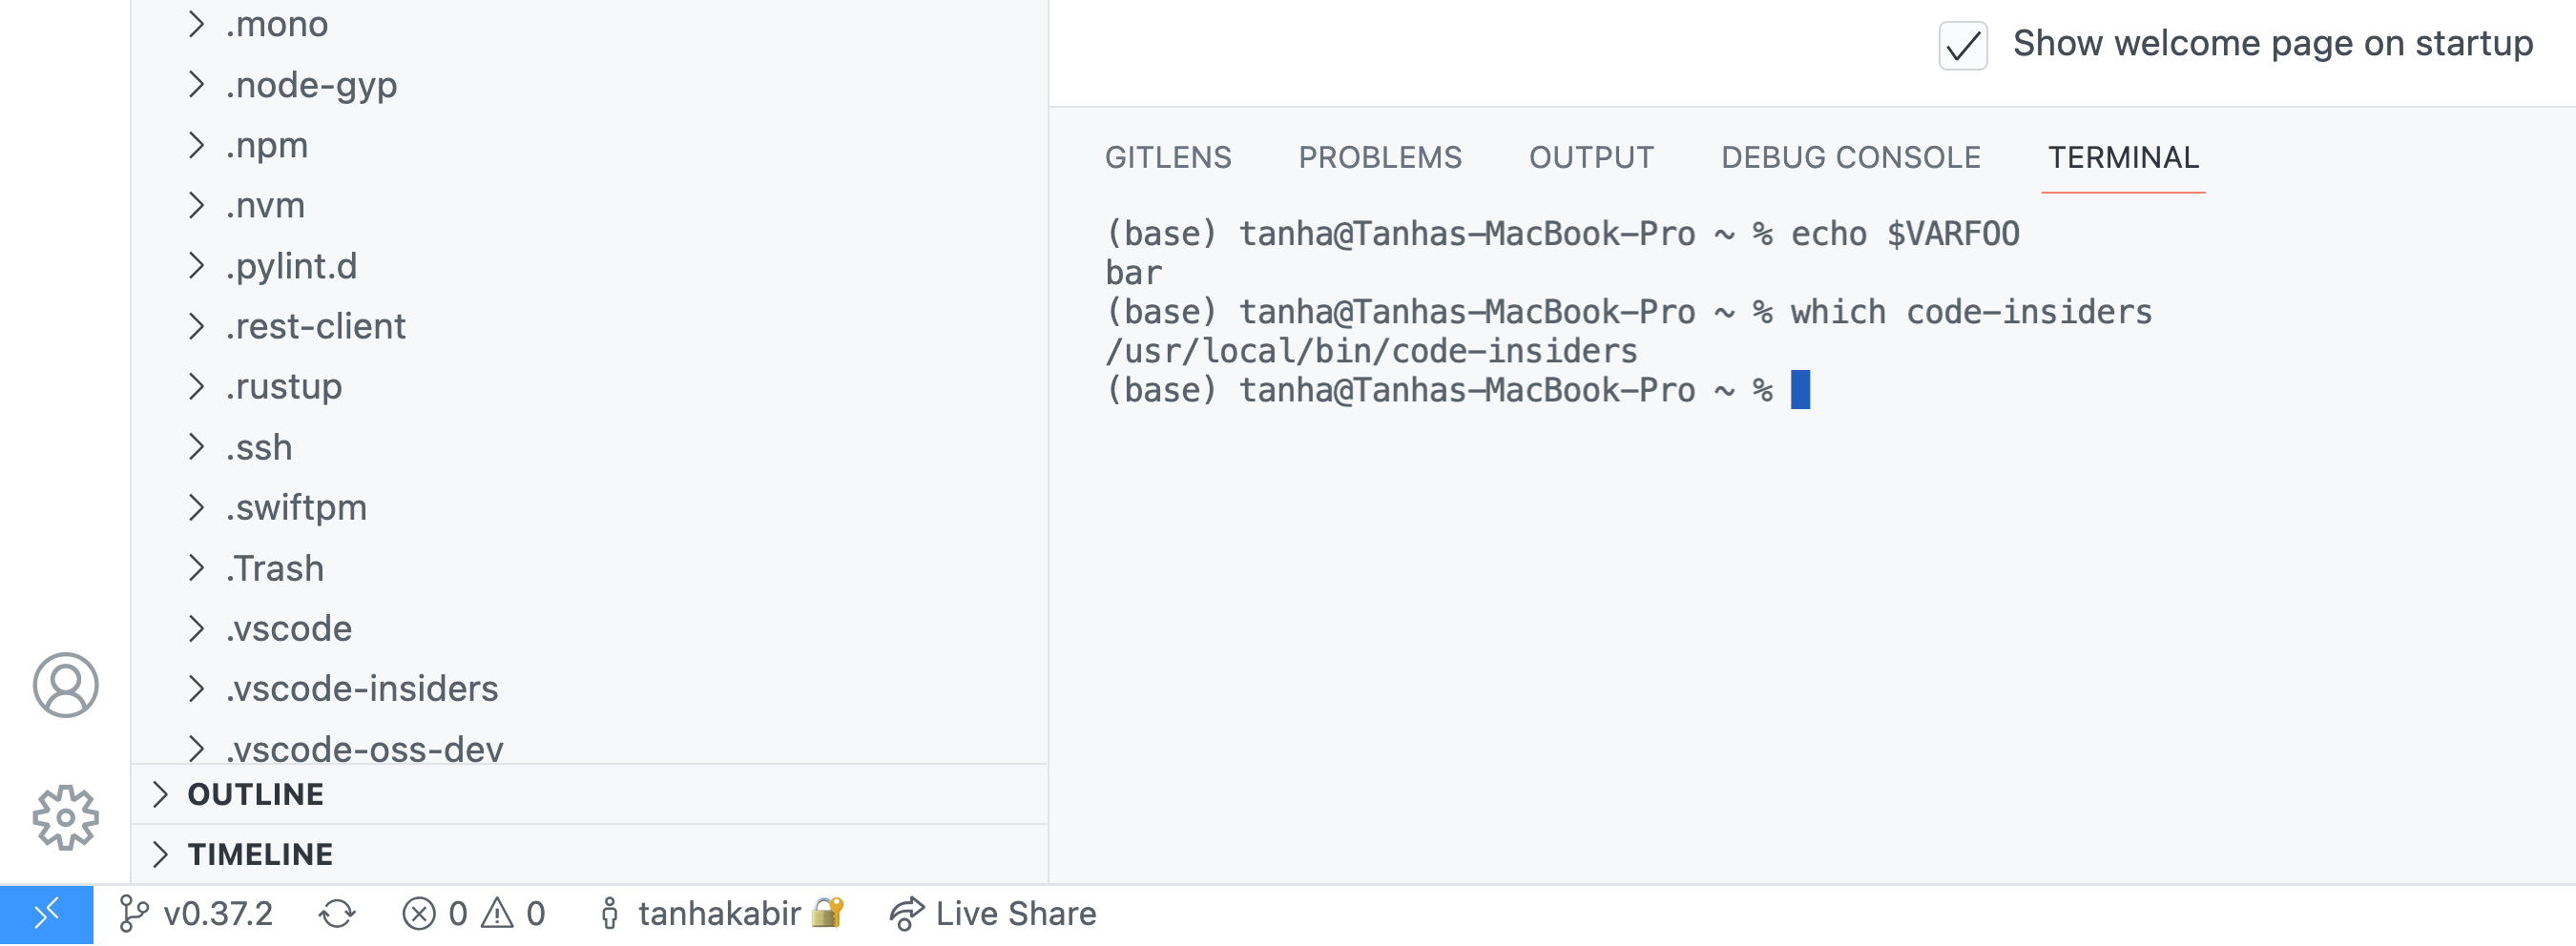Open the DEBUG CONSOLE tab
Viewport: 2576px width, 946px height.
point(1850,157)
